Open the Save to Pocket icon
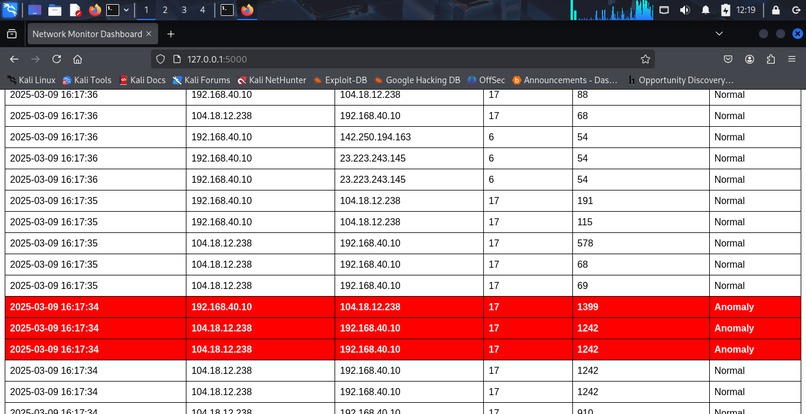This screenshot has width=806, height=414. coord(728,59)
